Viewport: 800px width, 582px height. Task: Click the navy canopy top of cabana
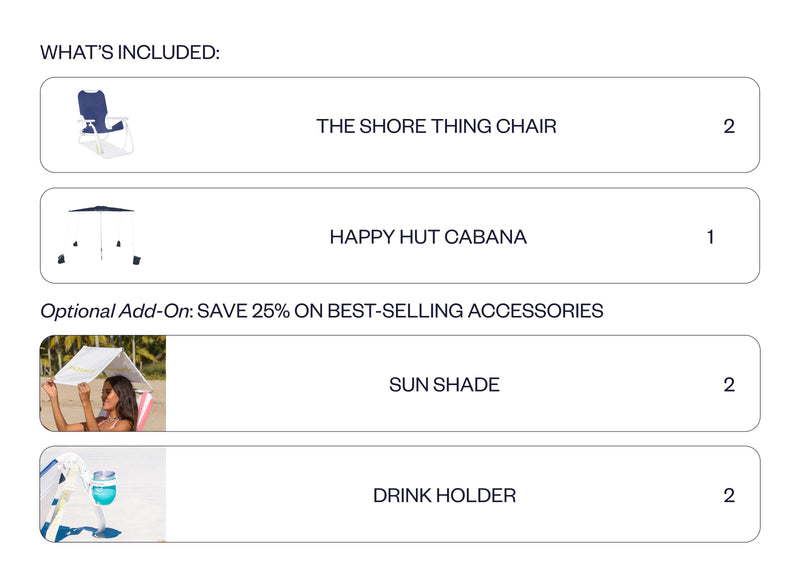[x=101, y=209]
